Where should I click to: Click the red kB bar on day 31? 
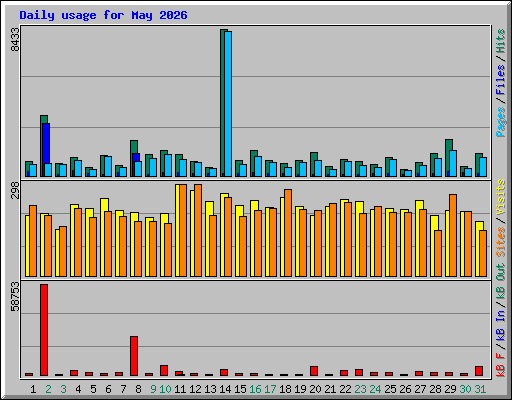pos(479,371)
